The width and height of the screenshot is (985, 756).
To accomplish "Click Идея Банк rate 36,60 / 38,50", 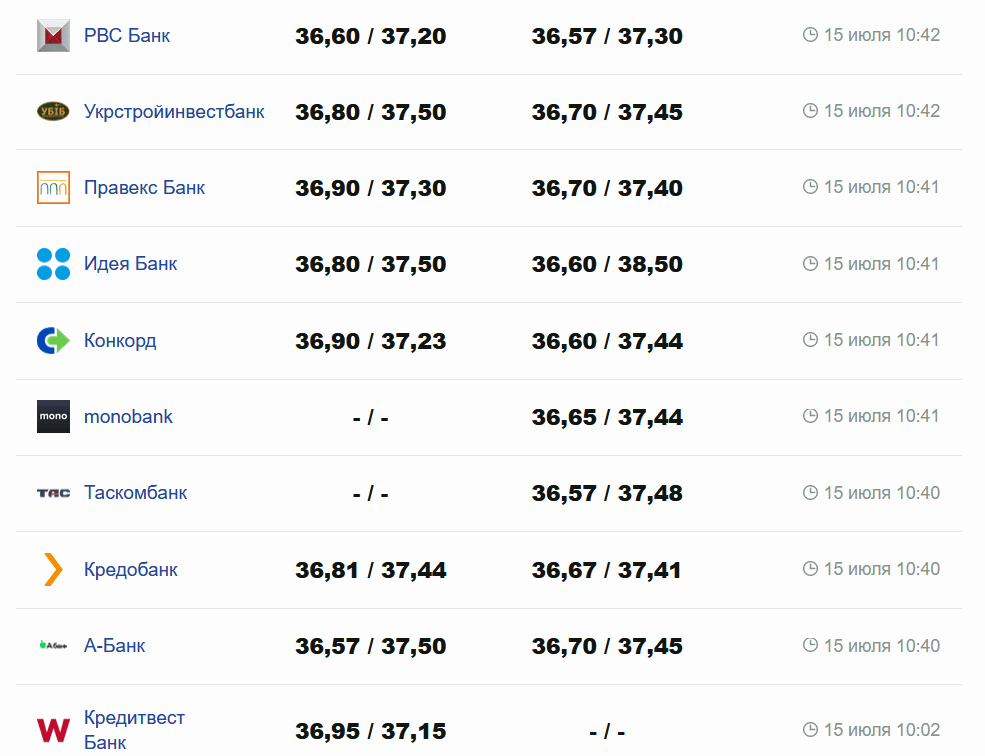I will tap(607, 265).
